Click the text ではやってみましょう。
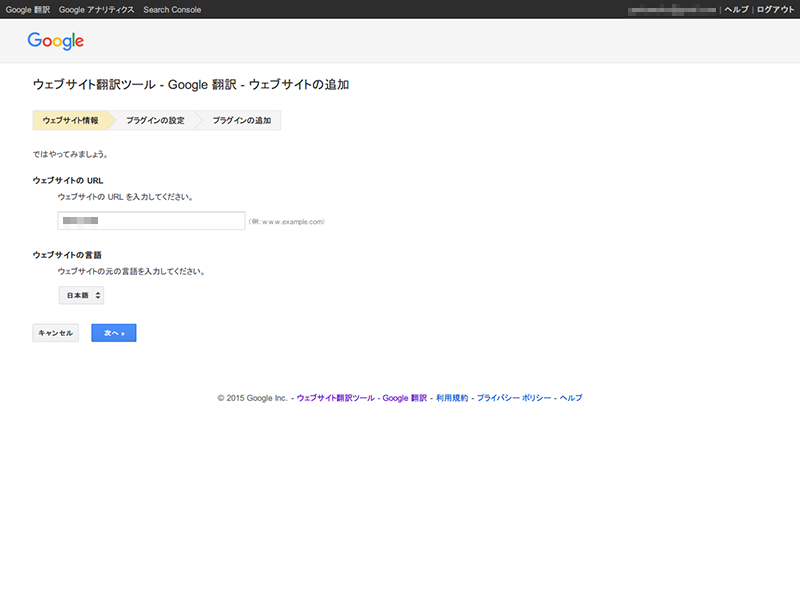This screenshot has height=600, width=800. [x=70, y=154]
